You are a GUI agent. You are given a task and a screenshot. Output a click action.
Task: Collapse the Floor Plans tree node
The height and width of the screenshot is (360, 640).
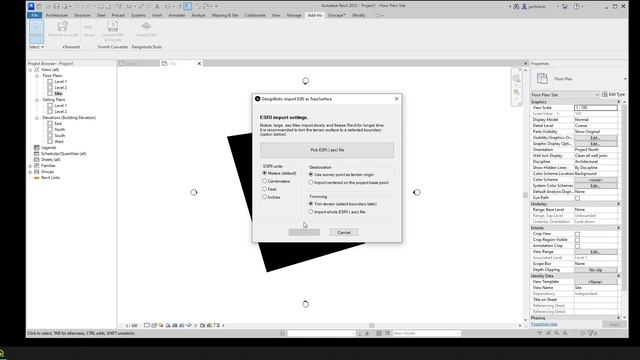pyautogui.click(x=37, y=76)
